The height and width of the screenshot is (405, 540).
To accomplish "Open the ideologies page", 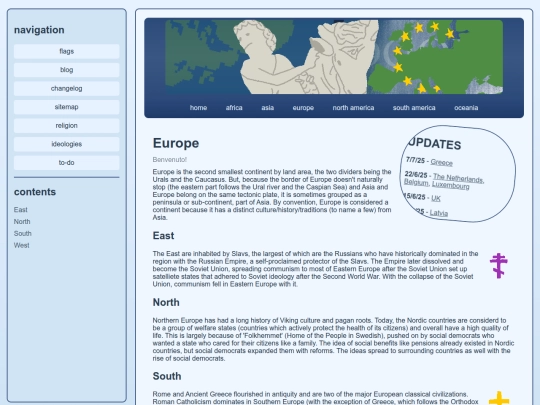I will tap(66, 144).
